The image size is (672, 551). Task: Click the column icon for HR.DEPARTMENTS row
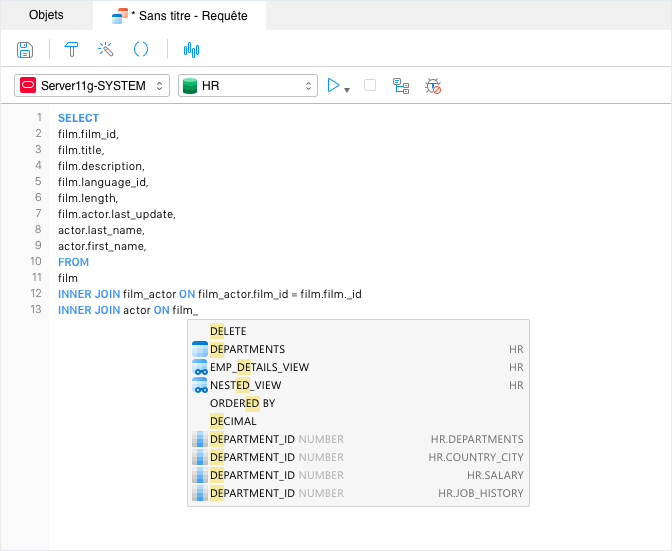200,439
